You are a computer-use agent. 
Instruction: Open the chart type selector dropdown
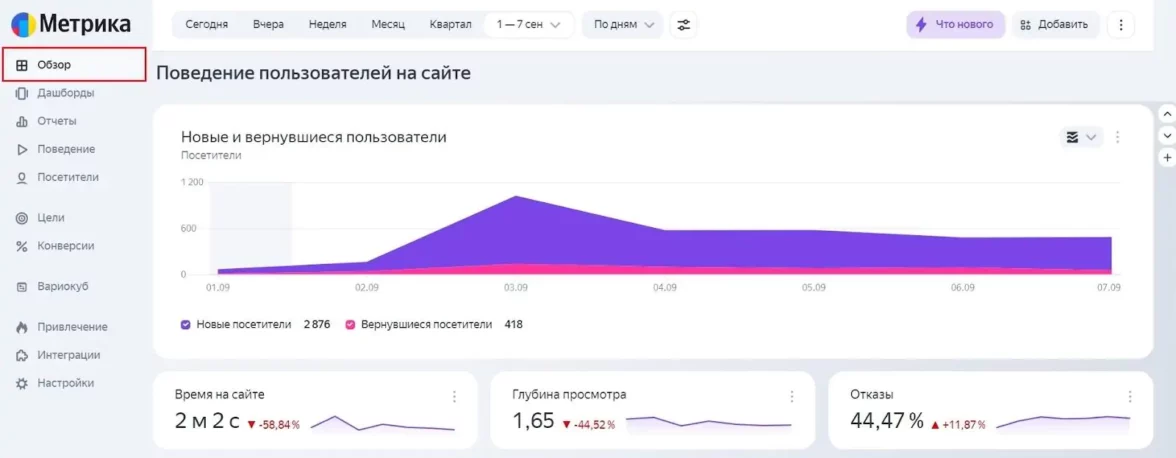coord(1081,136)
